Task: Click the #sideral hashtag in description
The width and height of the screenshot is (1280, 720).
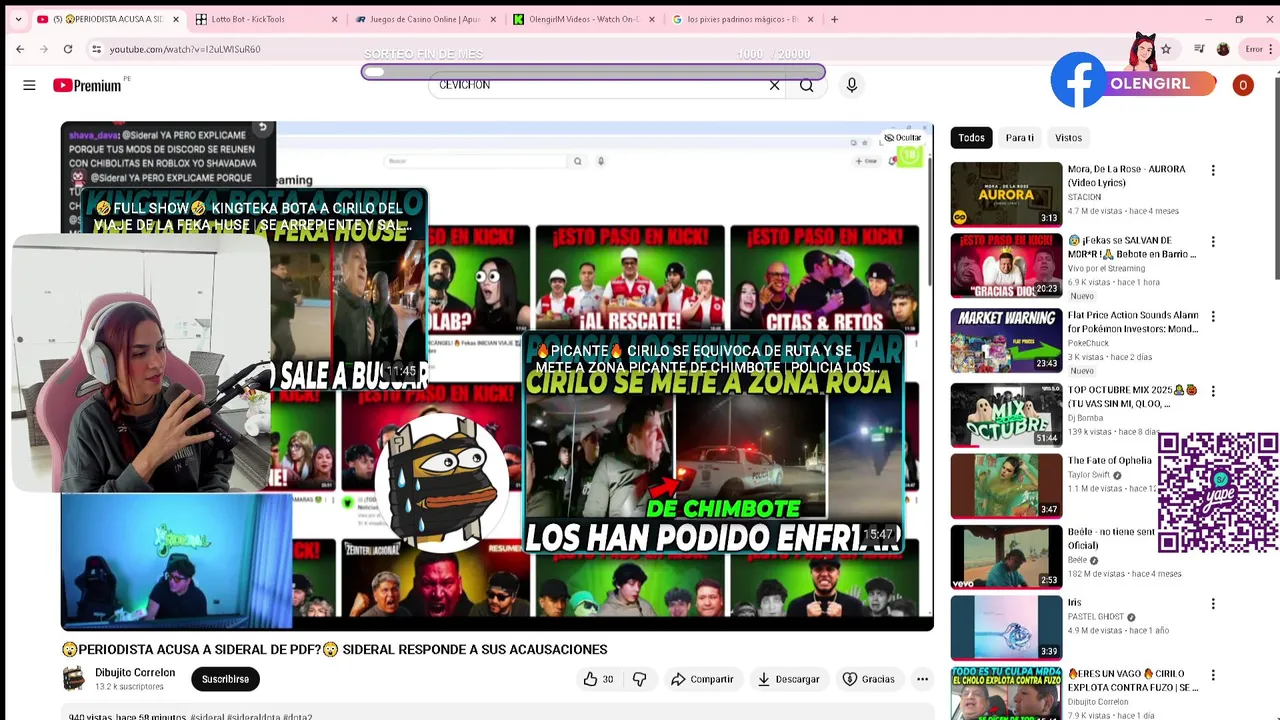Action: [x=207, y=716]
